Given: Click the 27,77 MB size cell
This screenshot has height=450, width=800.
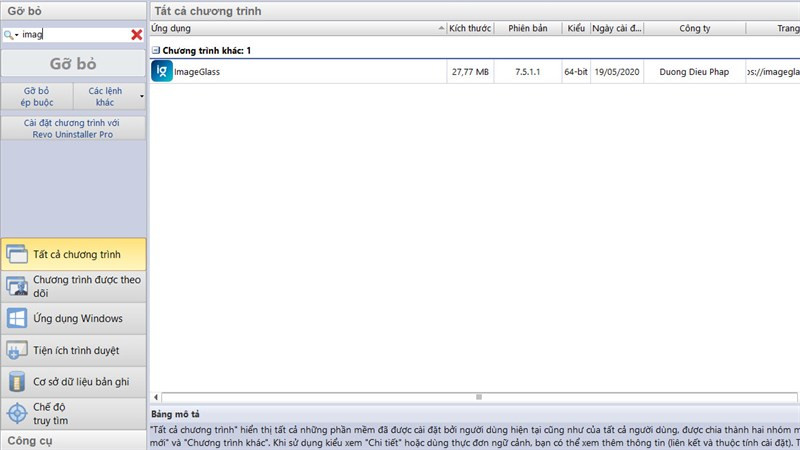Looking at the screenshot, I should click(x=470, y=72).
